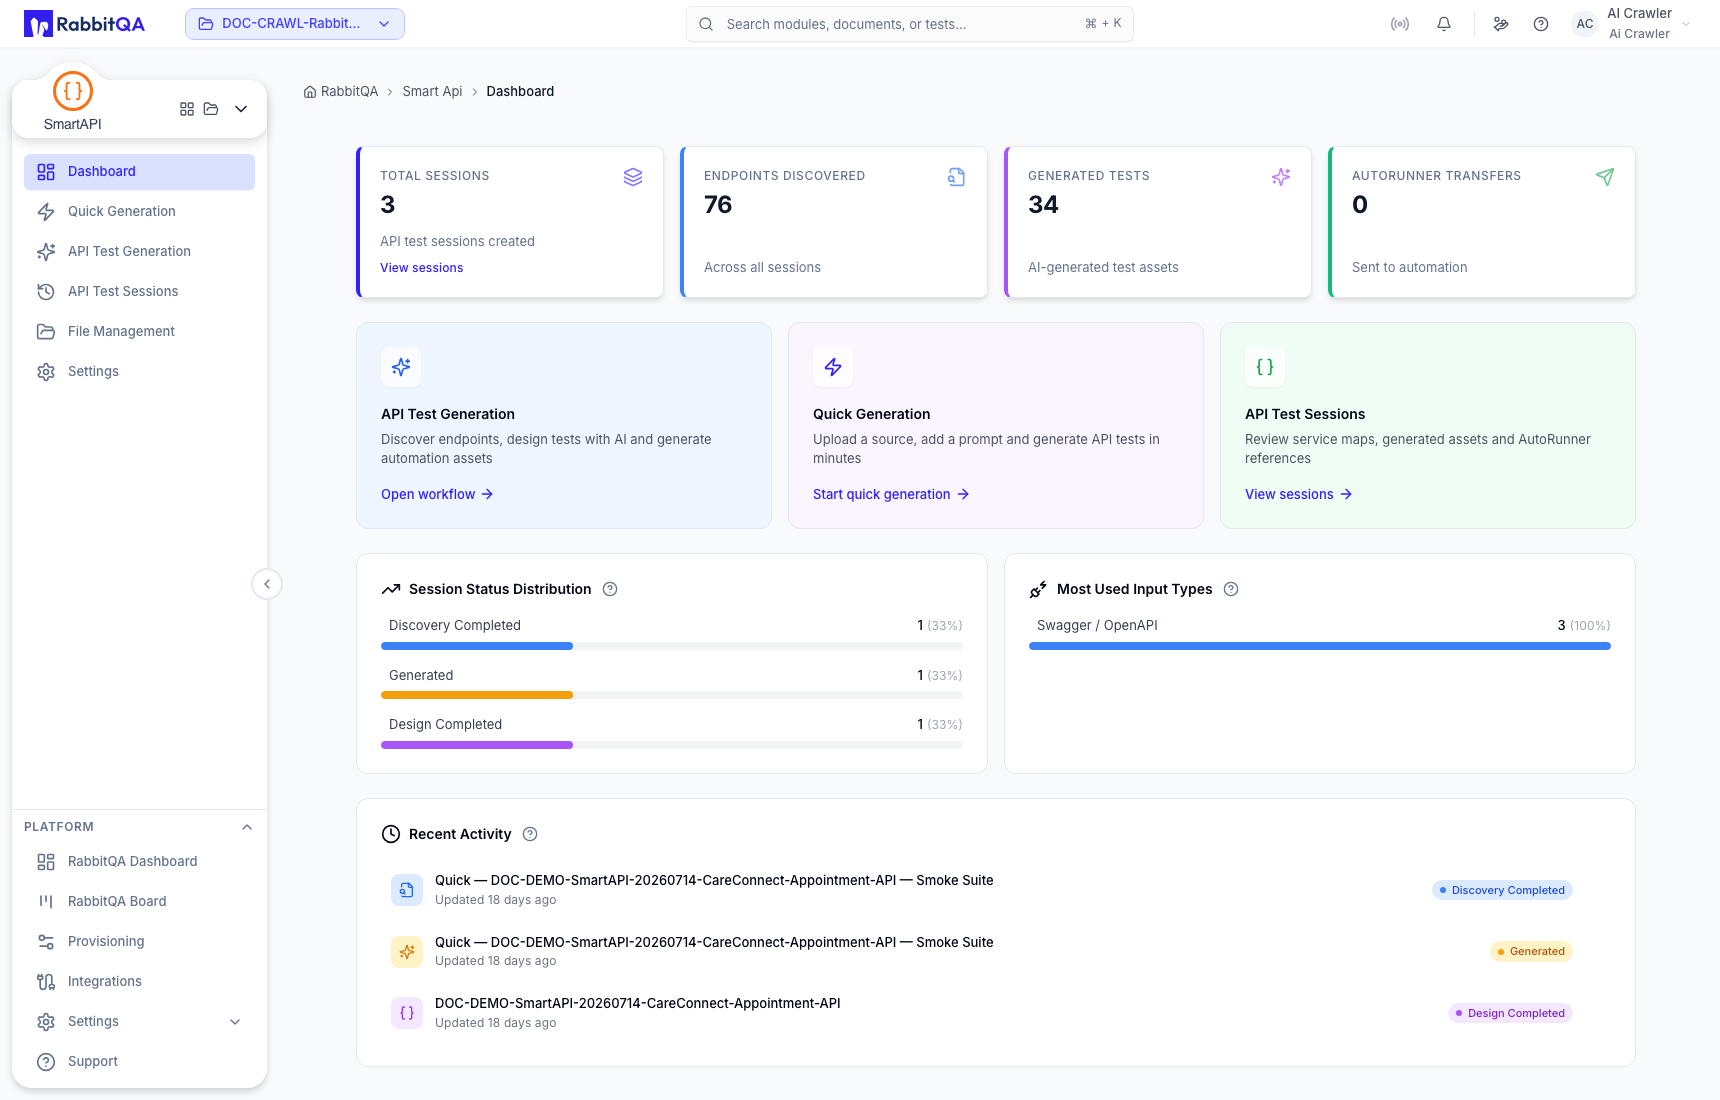1720x1100 pixels.
Task: Click the Autorunner Transfers paper plane icon
Action: tap(1605, 177)
